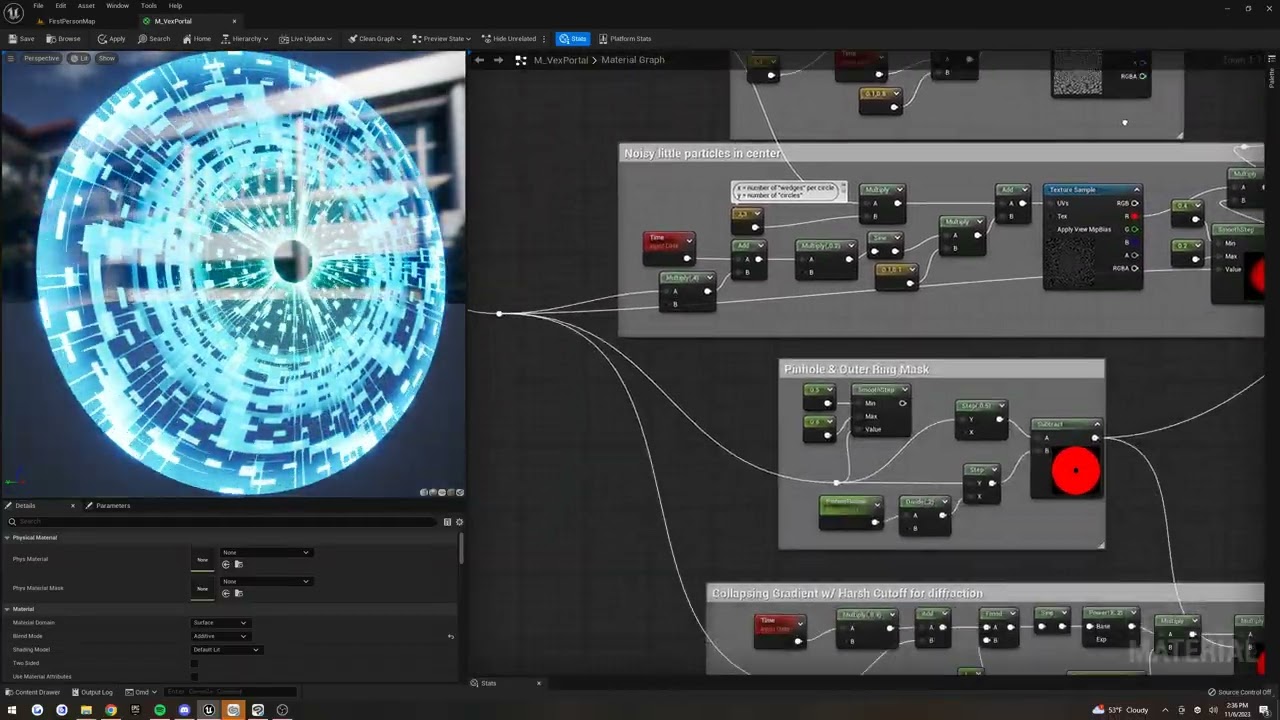Collapse the Texture Sample node preview
The width and height of the screenshot is (1280, 720).
[x=1136, y=190]
